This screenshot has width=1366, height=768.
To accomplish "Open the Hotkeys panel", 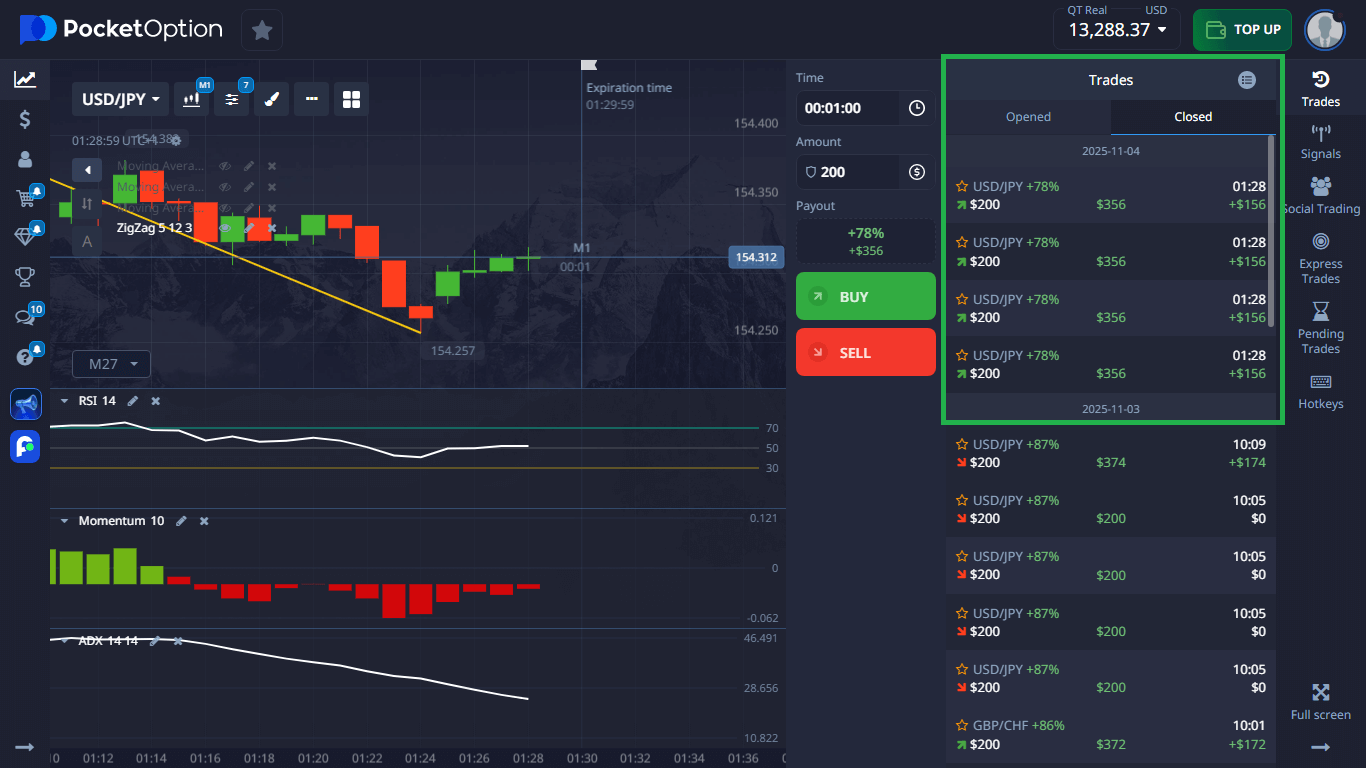I will (x=1321, y=390).
